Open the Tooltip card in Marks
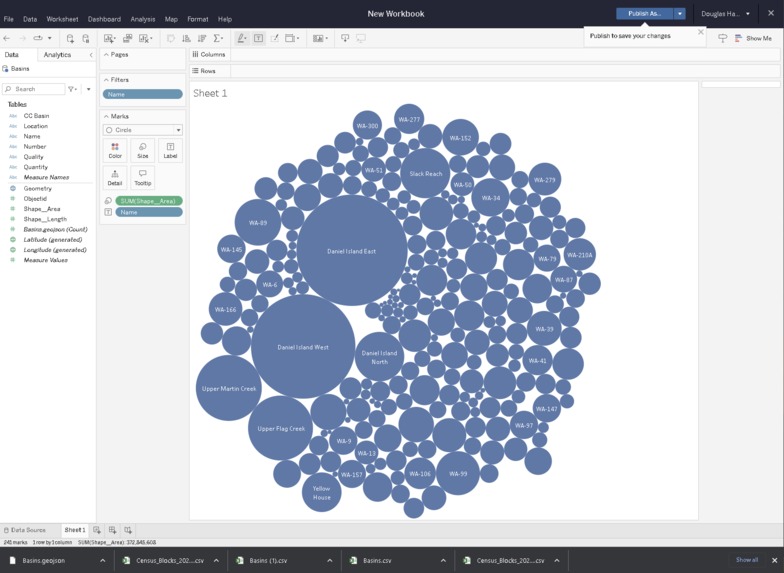784x573 pixels. 142,178
